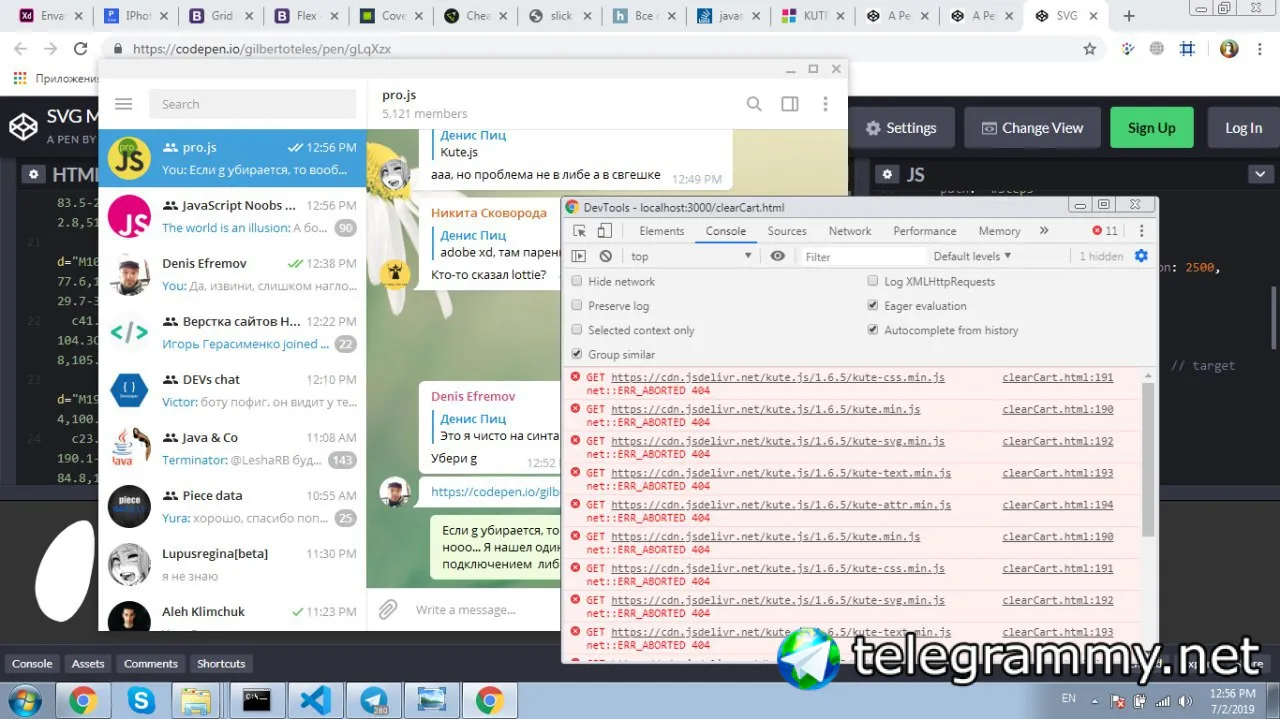Open Skype from the taskbar
The height and width of the screenshot is (719, 1280).
140,699
